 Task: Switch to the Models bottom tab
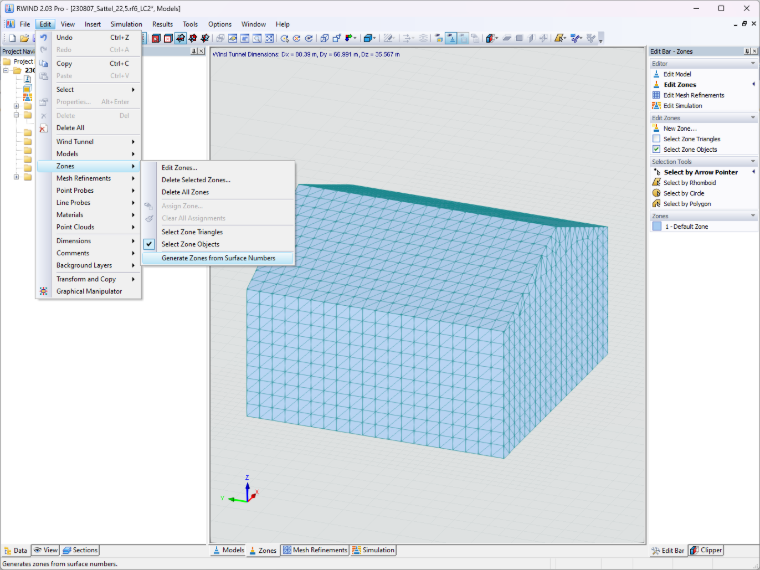[228, 550]
